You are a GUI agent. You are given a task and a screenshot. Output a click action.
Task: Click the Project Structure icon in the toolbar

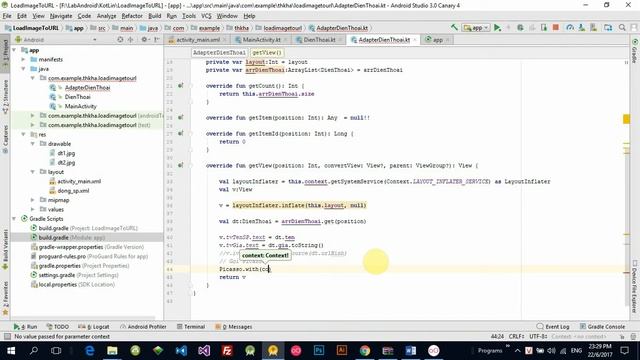608,27
